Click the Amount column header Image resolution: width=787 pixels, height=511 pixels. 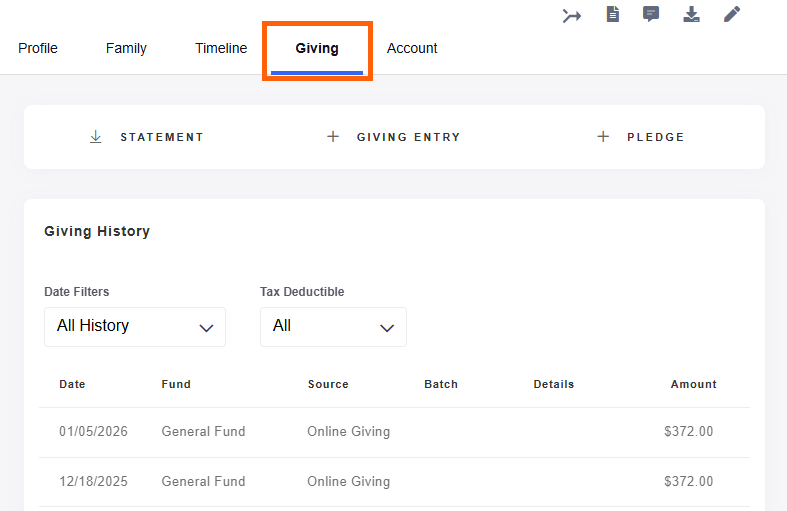[x=694, y=384]
